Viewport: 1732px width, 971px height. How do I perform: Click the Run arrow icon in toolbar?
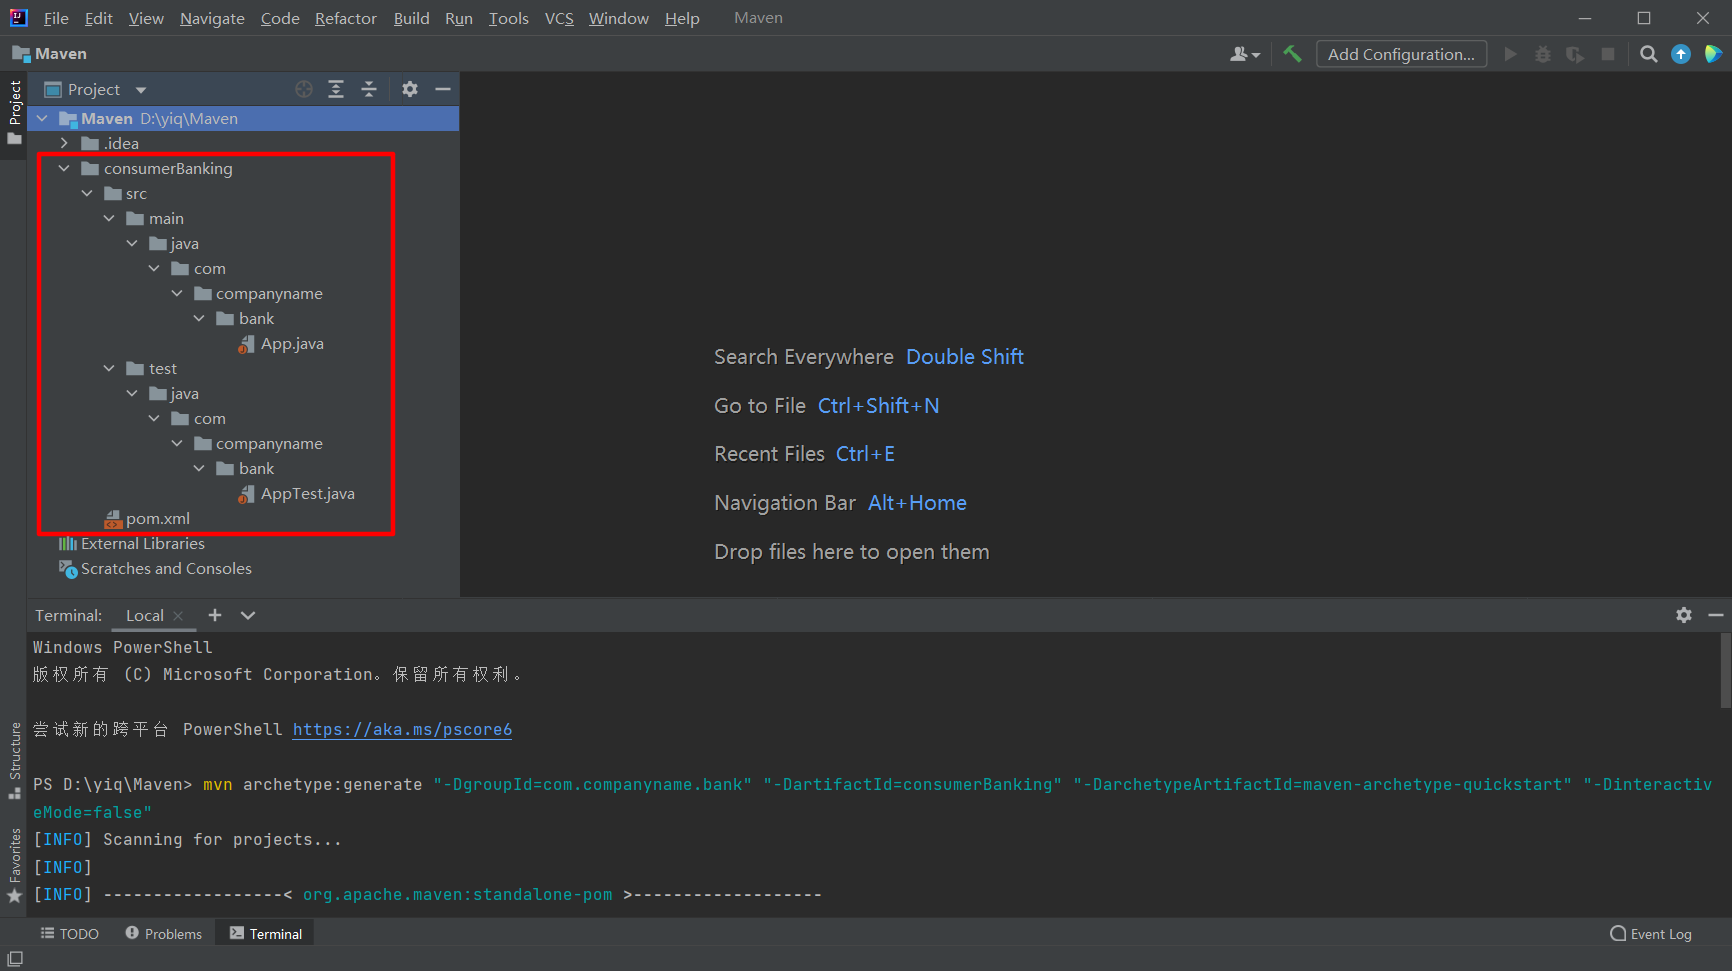pos(1511,54)
